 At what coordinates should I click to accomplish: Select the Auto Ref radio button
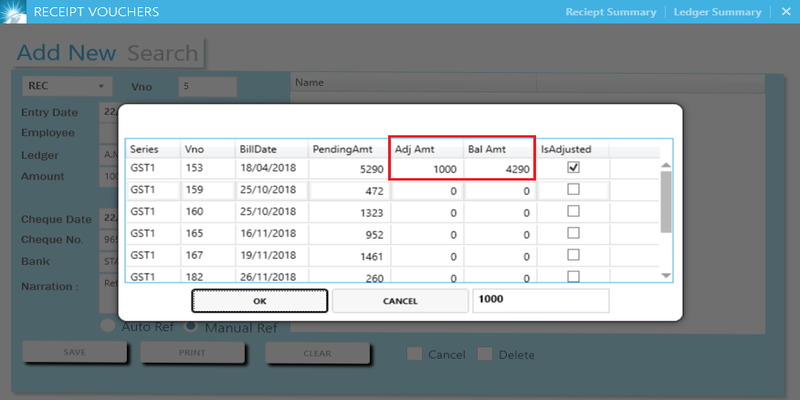point(108,326)
